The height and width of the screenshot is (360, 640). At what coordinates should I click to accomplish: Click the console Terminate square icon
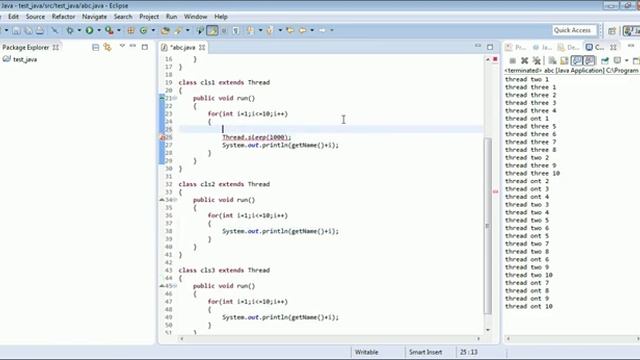click(x=513, y=61)
